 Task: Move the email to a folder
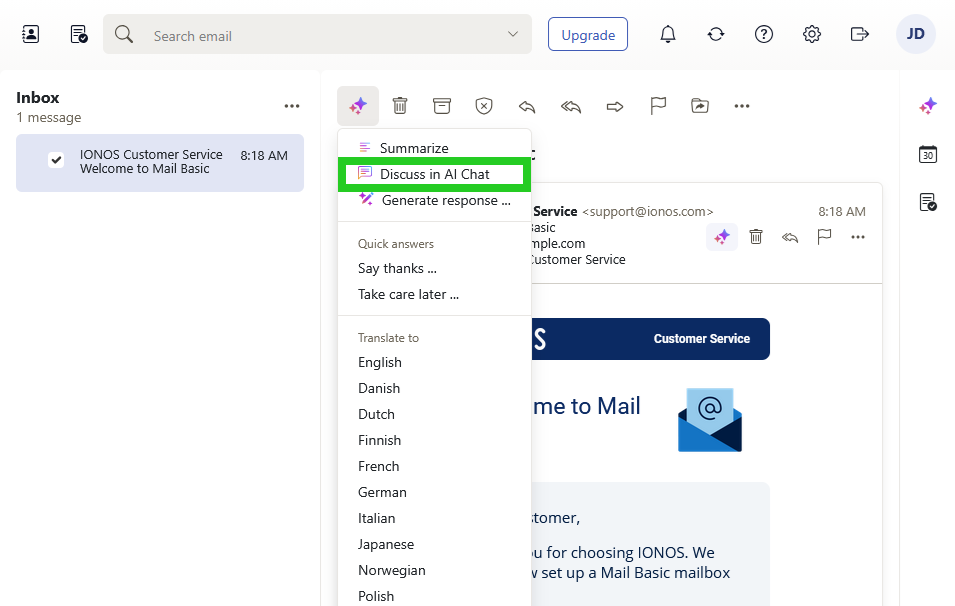(699, 105)
